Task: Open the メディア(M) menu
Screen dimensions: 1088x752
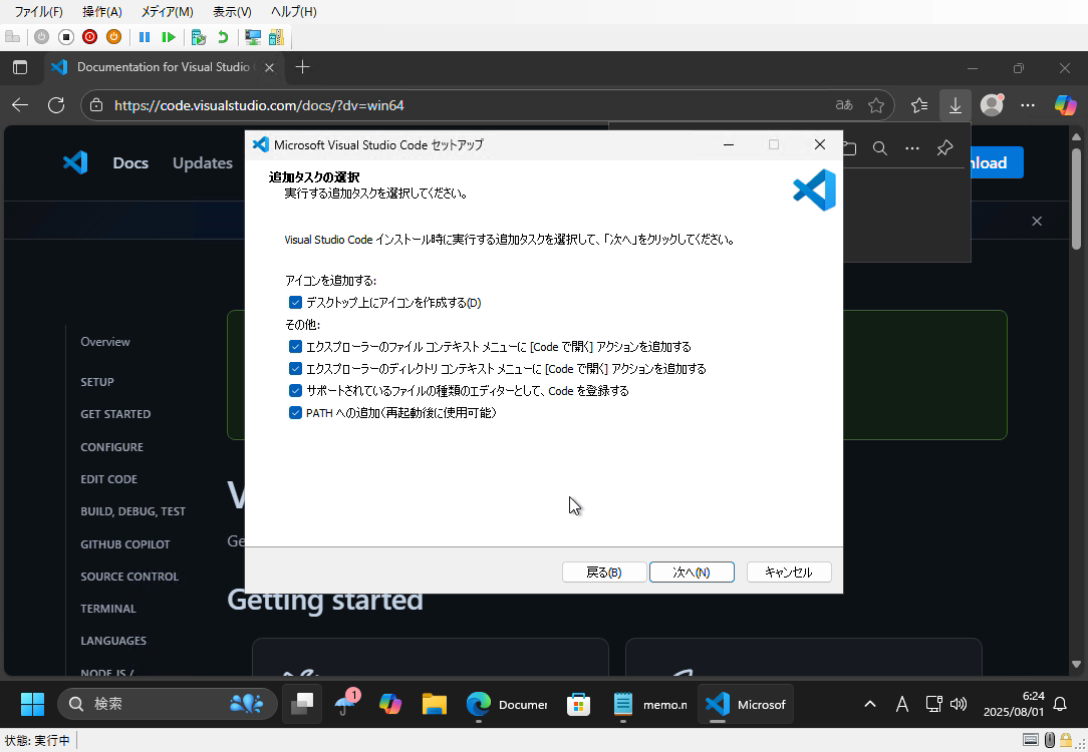Action: [167, 12]
